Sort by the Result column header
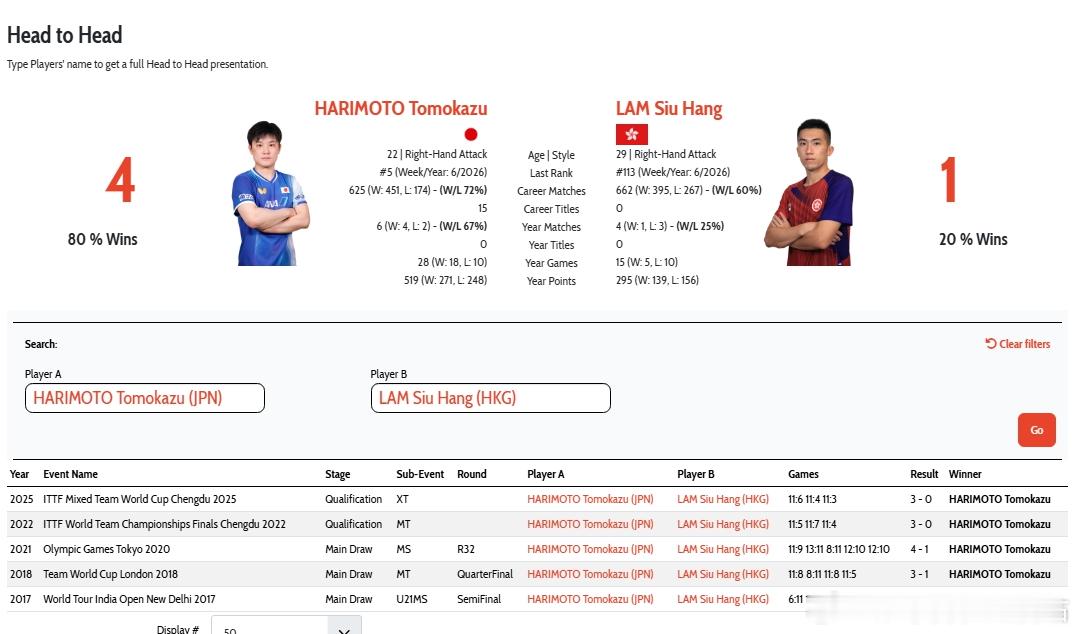 coord(924,474)
